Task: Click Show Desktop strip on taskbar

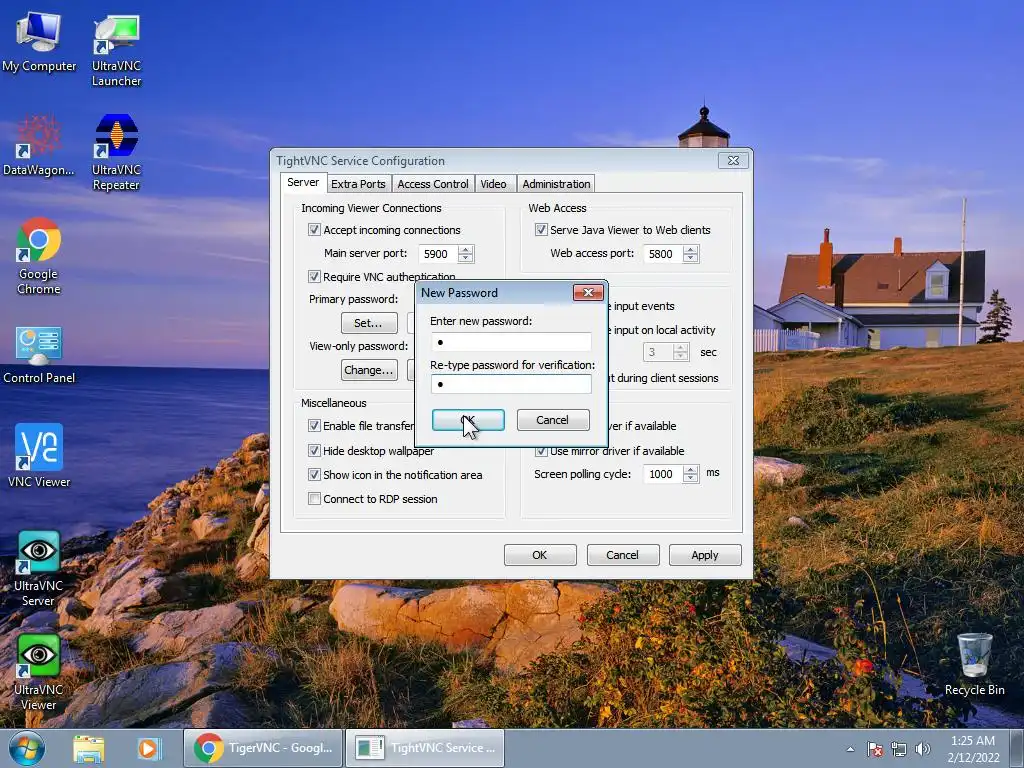Action: (x=1018, y=748)
